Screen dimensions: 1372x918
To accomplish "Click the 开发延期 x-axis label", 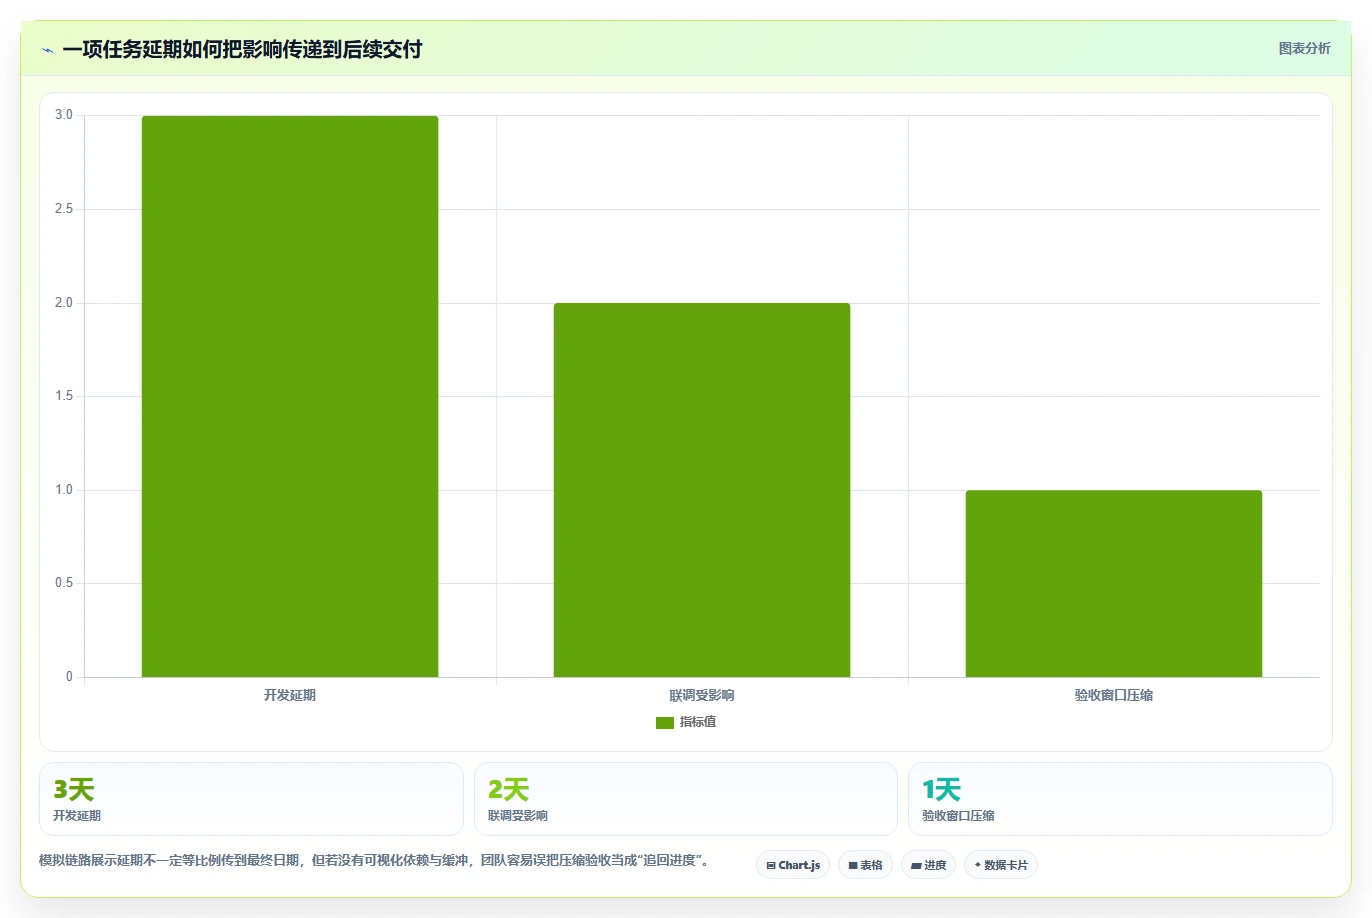I will tap(290, 695).
